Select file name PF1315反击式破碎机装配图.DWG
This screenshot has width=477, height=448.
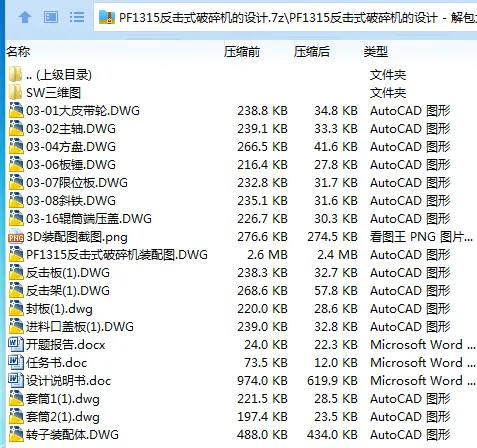(117, 255)
